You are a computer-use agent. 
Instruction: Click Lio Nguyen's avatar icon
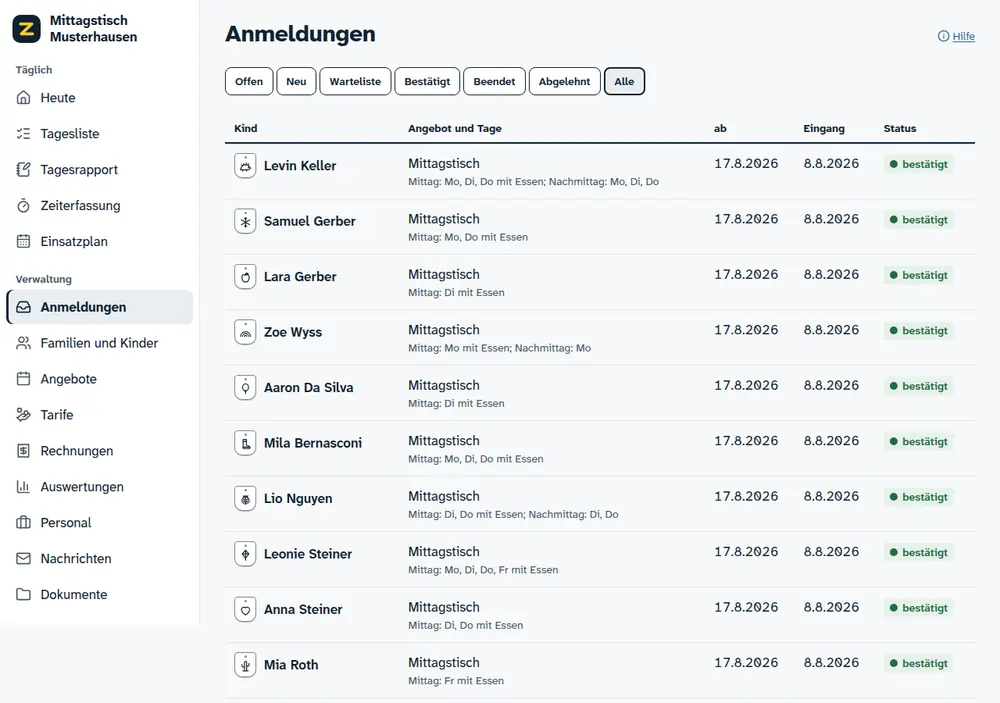[246, 499]
